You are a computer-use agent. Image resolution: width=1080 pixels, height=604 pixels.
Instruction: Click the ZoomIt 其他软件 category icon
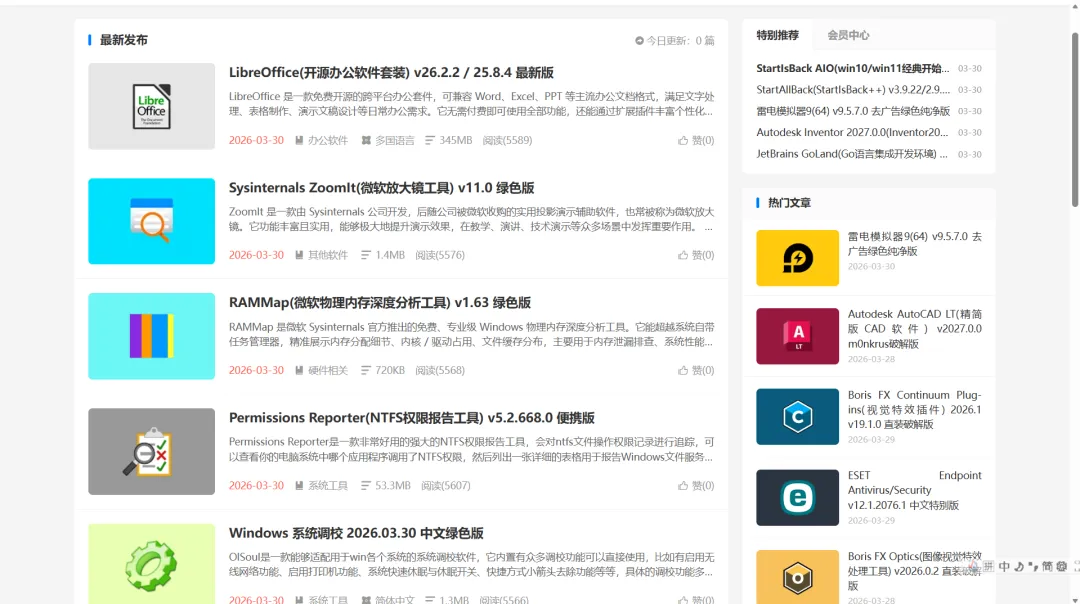click(x=299, y=255)
